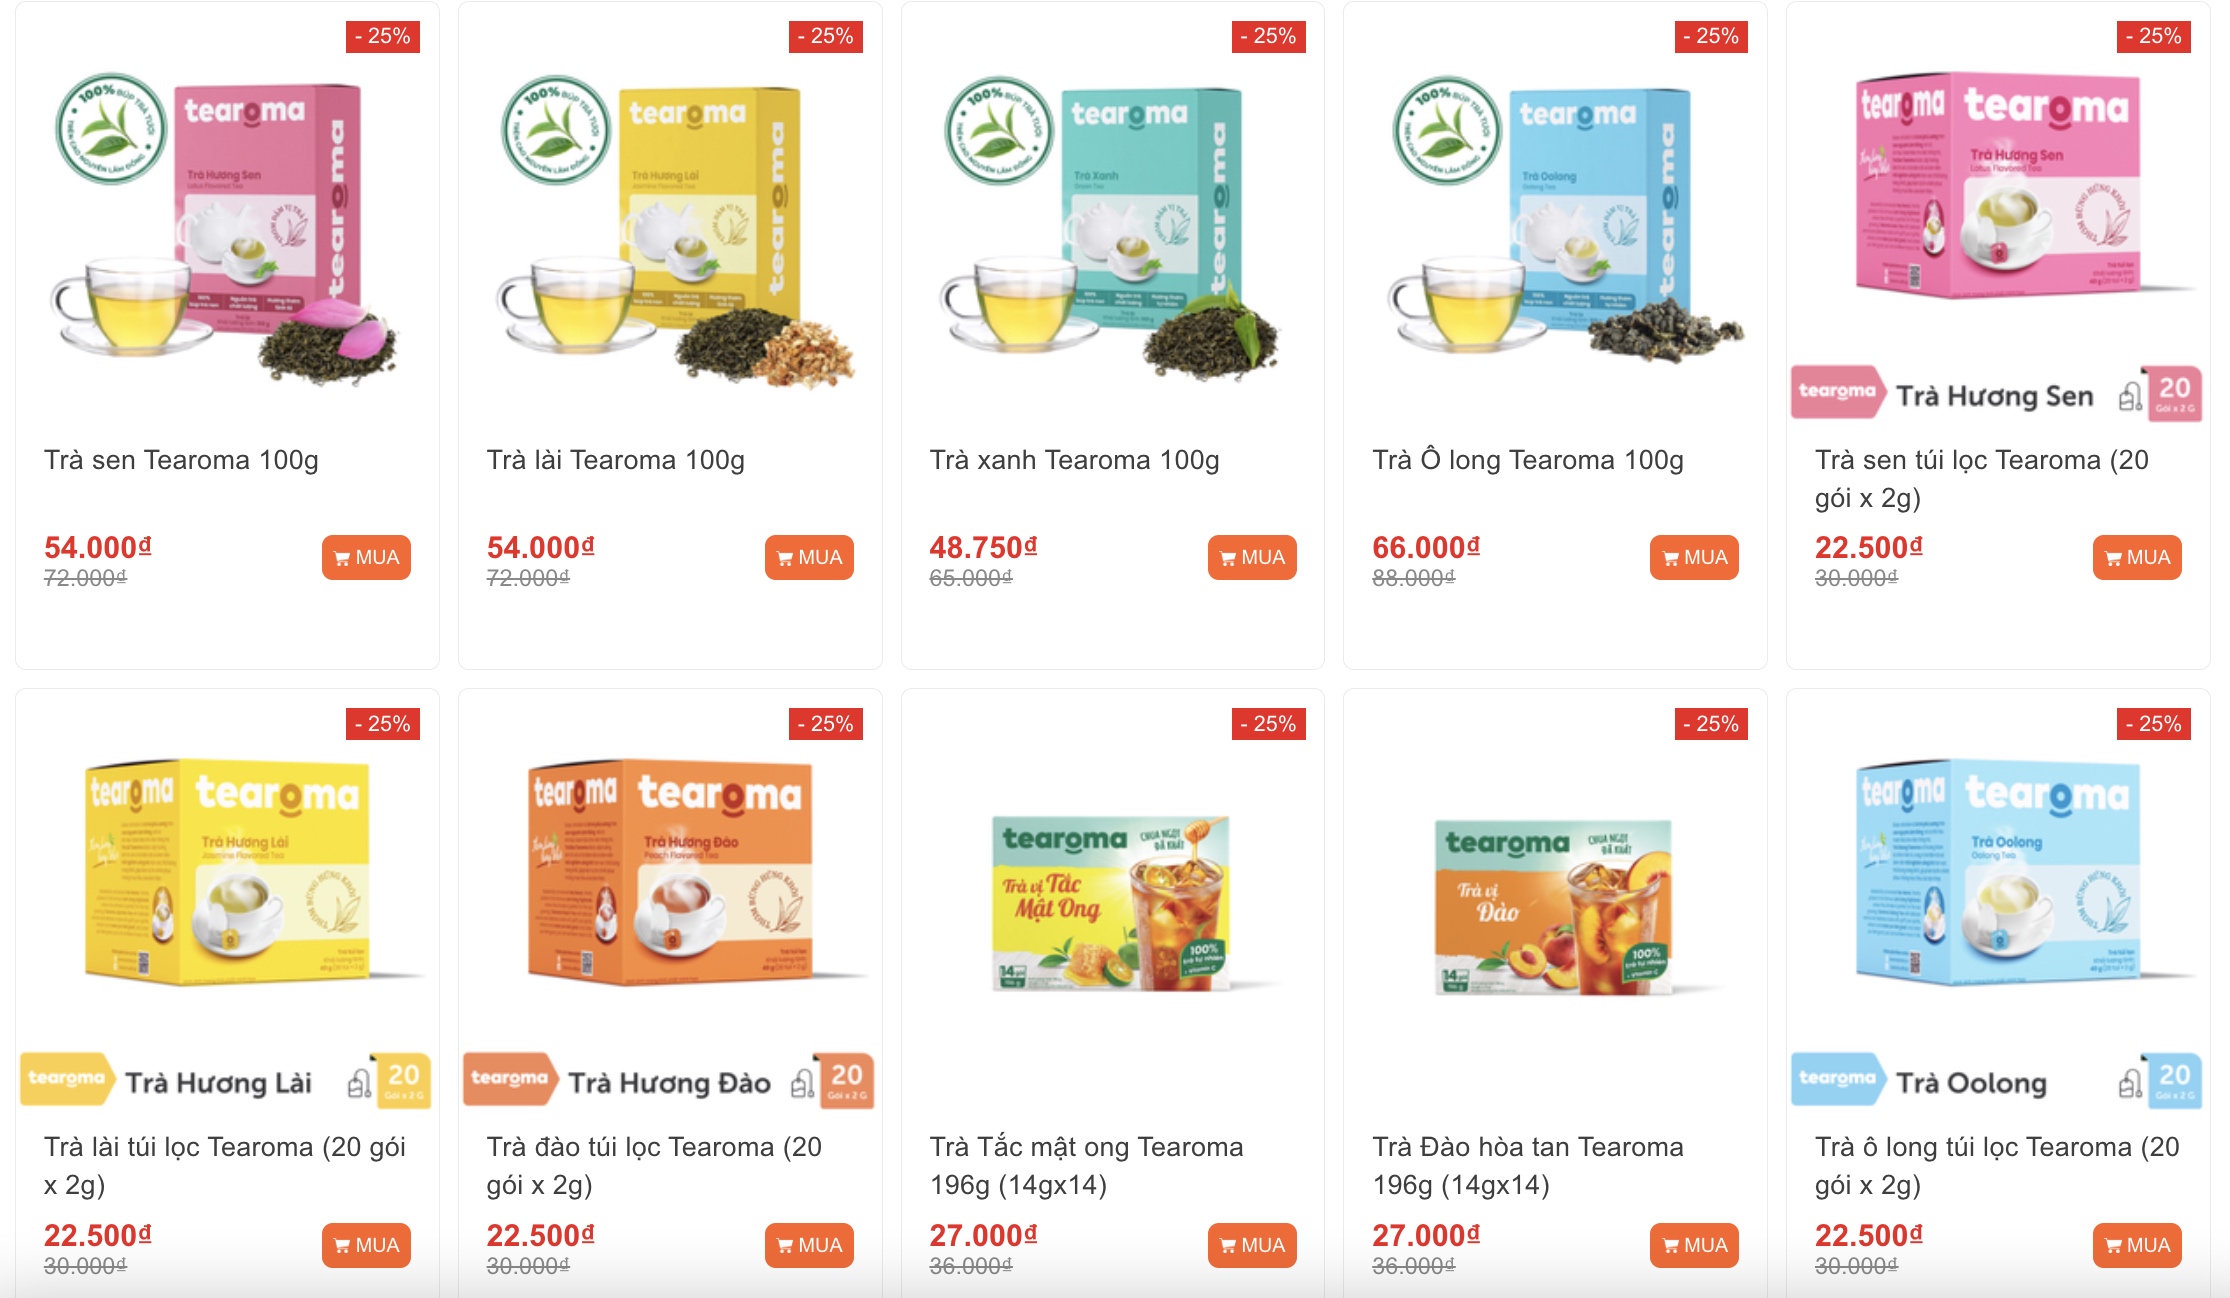2230x1298 pixels.
Task: Click MUA for Trà Đào hòa tan
Action: pos(1694,1245)
